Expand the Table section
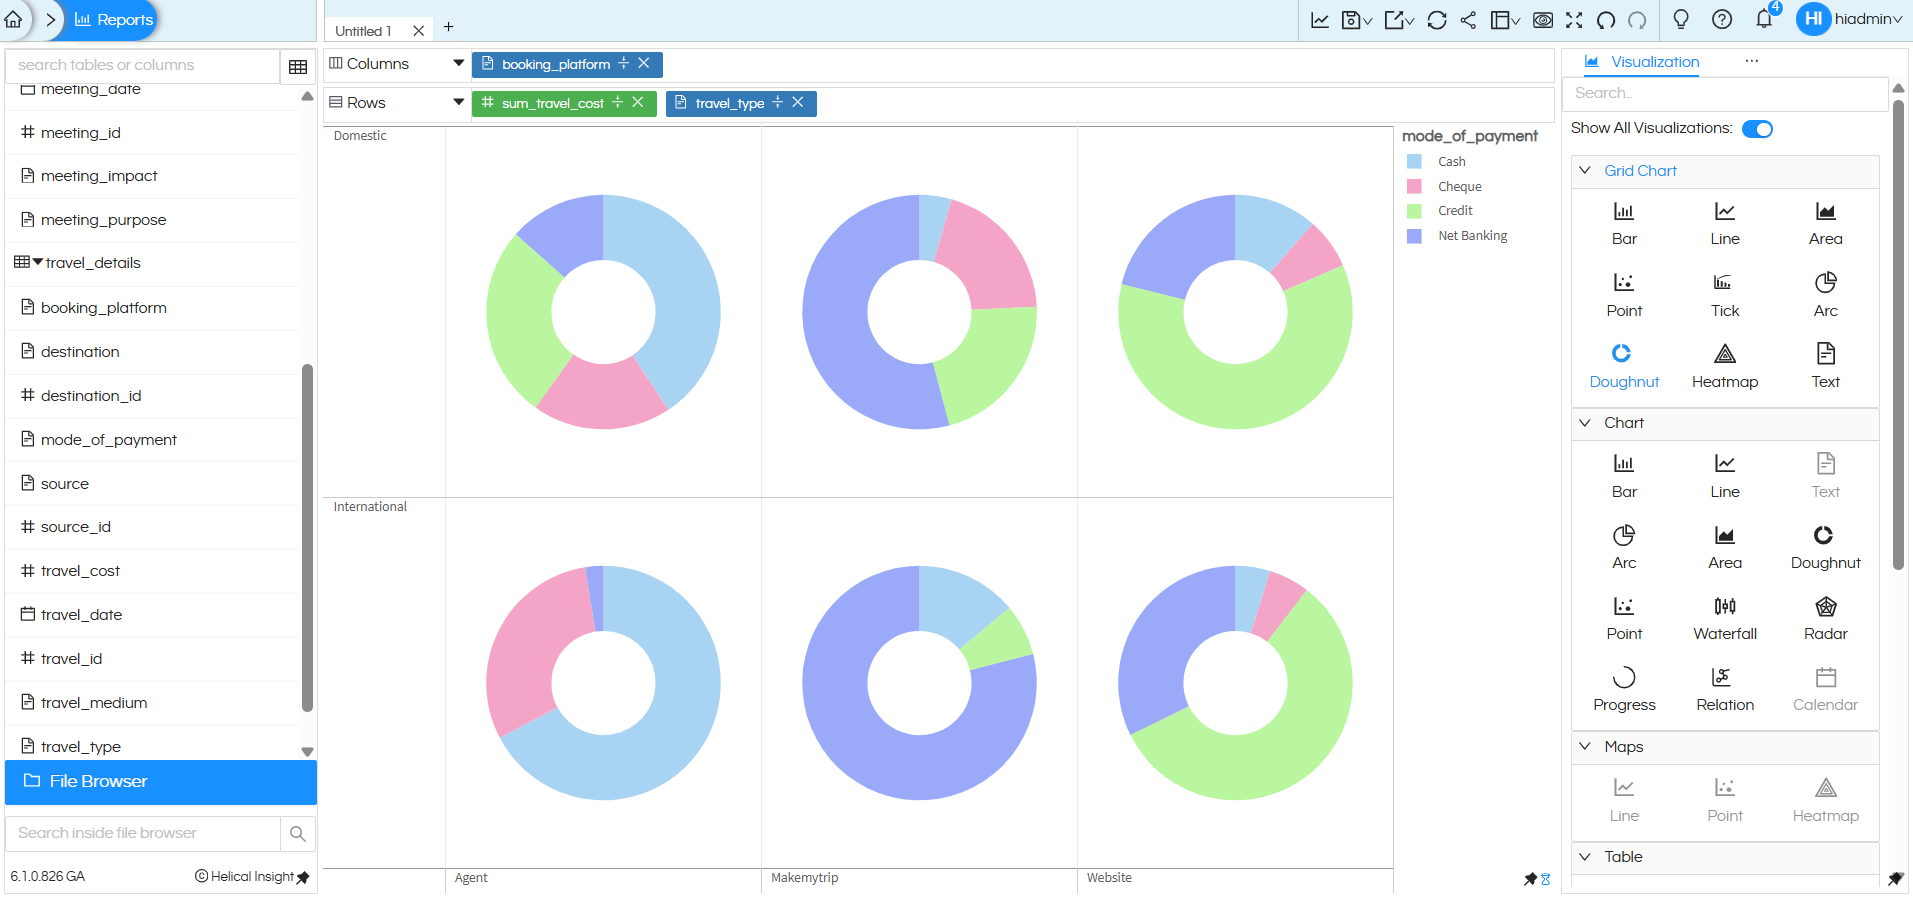This screenshot has height=902, width=1913. click(1586, 856)
